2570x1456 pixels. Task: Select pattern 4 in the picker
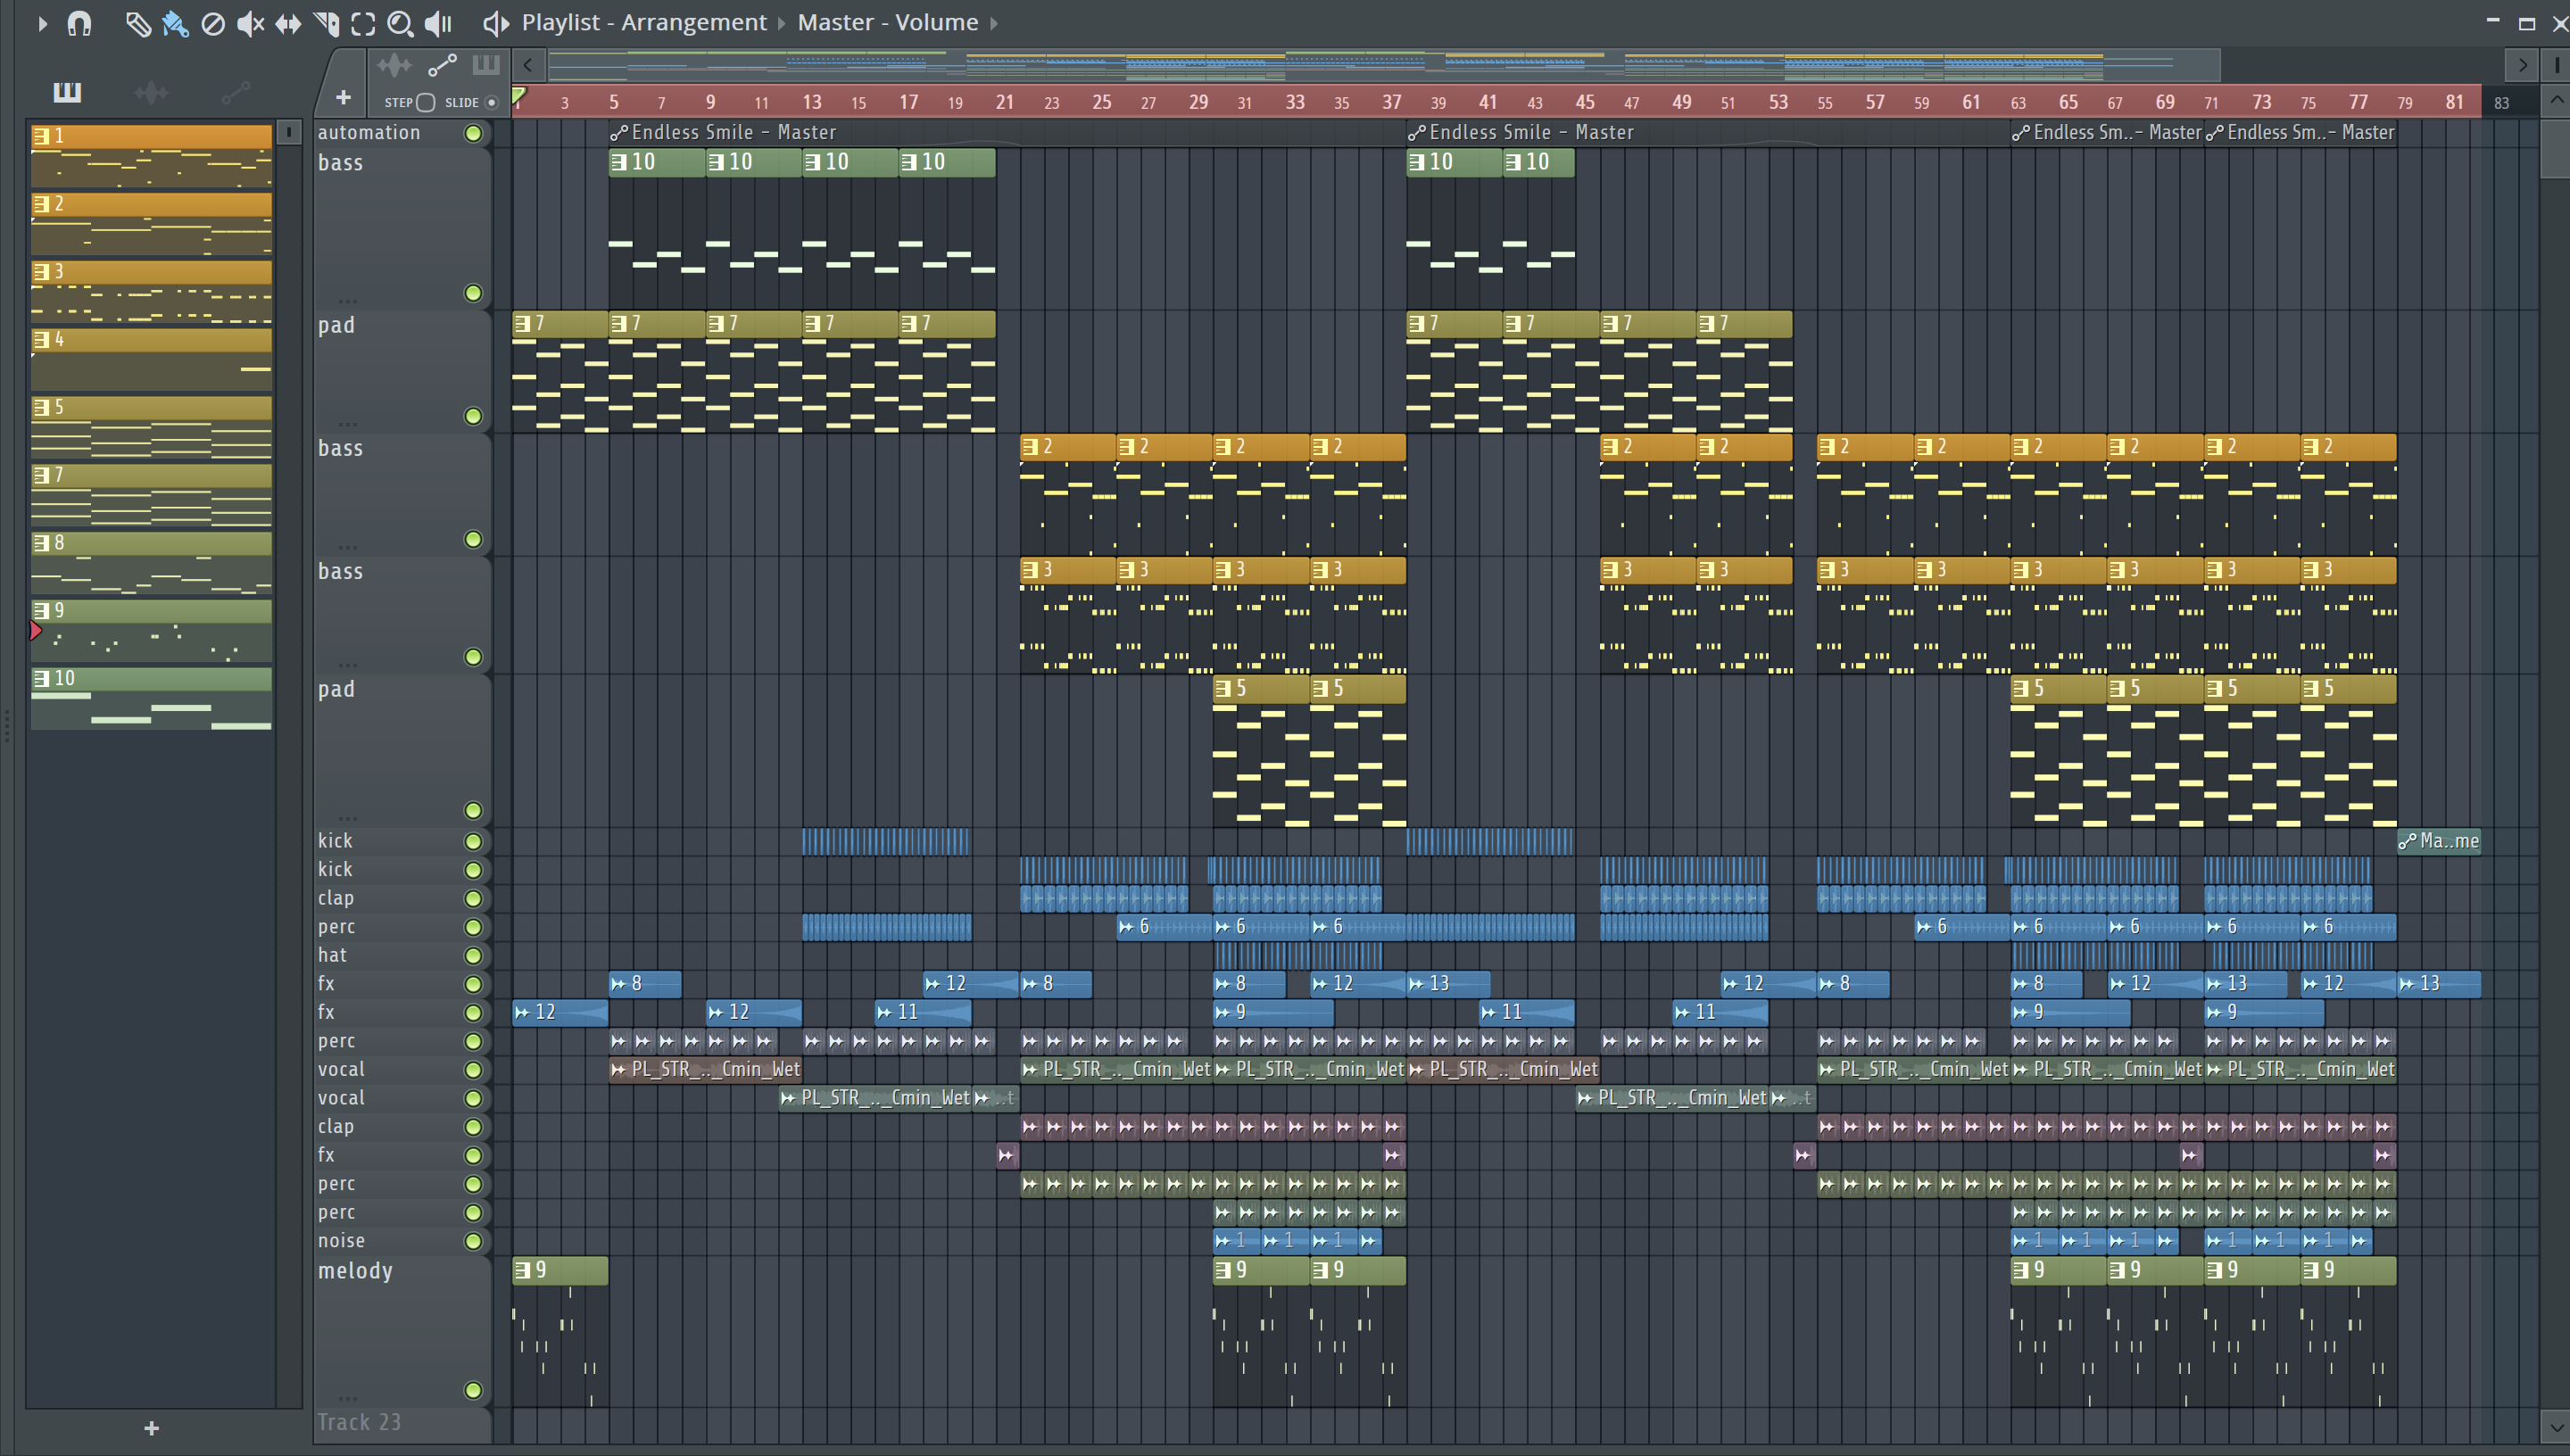pyautogui.click(x=151, y=359)
